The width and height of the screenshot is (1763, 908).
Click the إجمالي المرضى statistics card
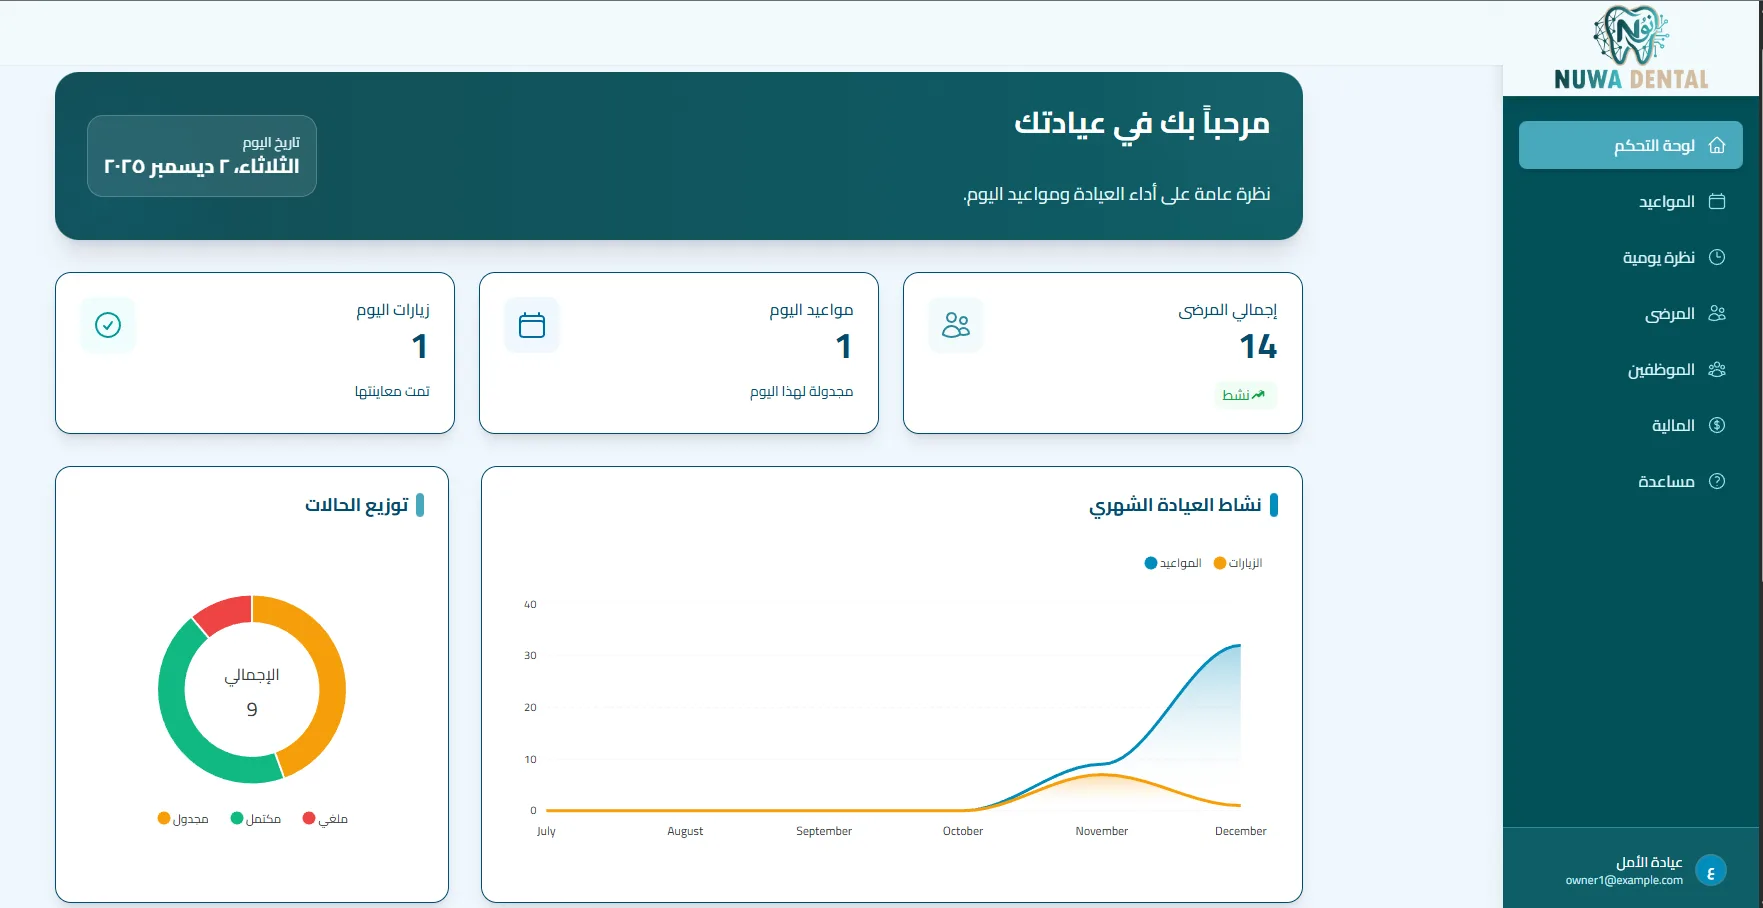(x=1102, y=353)
